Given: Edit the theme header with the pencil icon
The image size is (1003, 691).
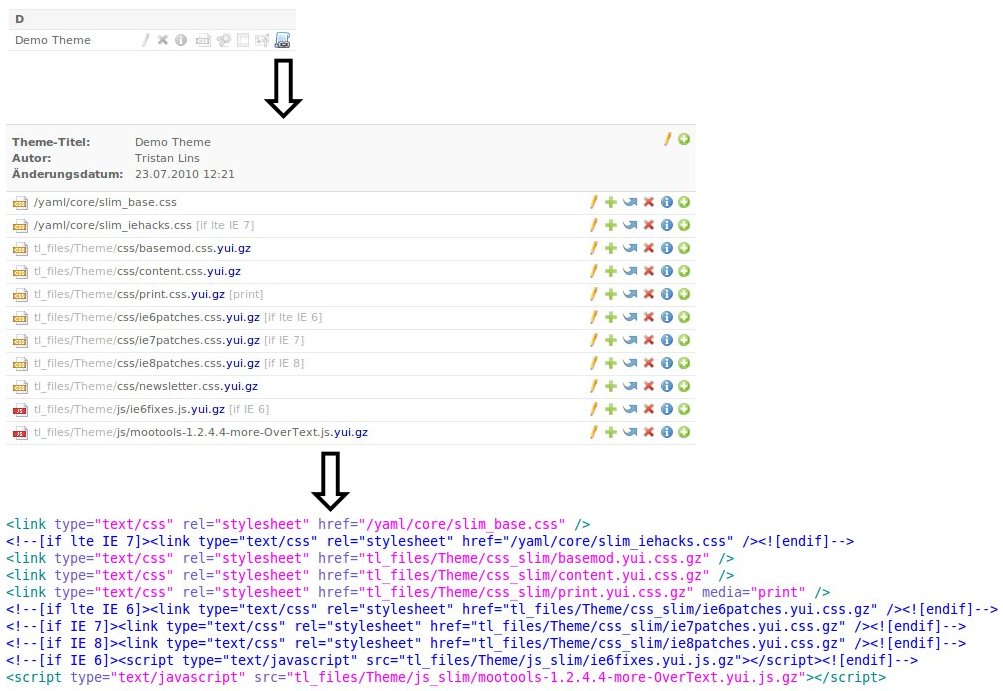Looking at the screenshot, I should (668, 139).
